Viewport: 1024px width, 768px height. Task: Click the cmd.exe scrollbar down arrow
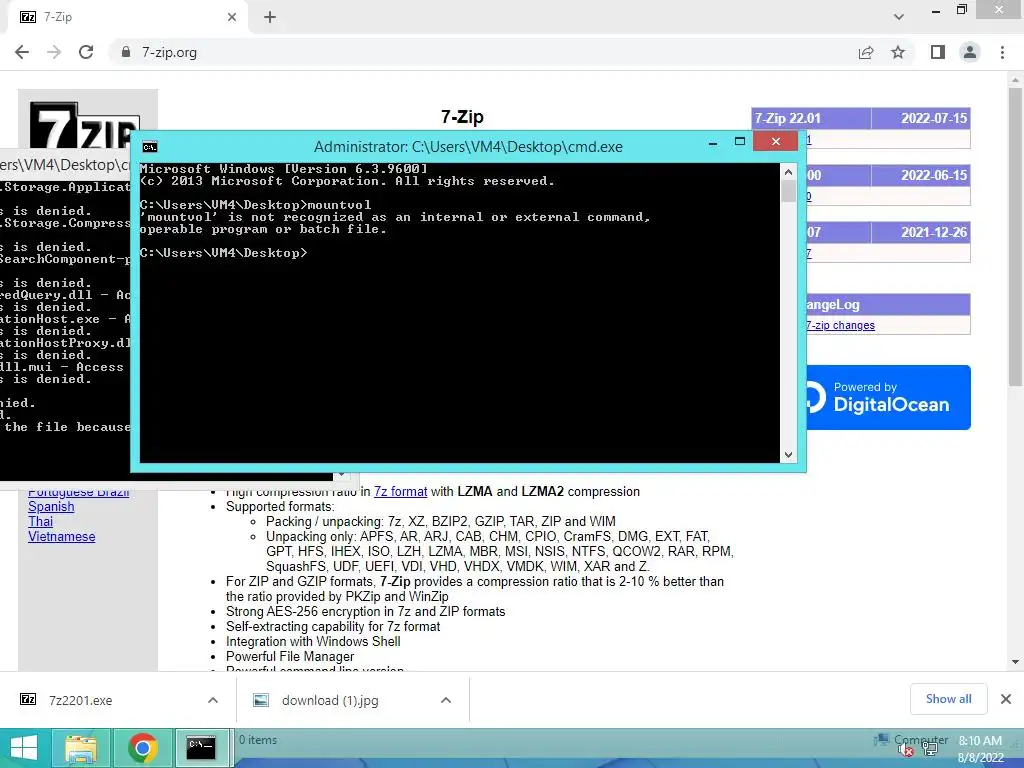click(x=788, y=455)
